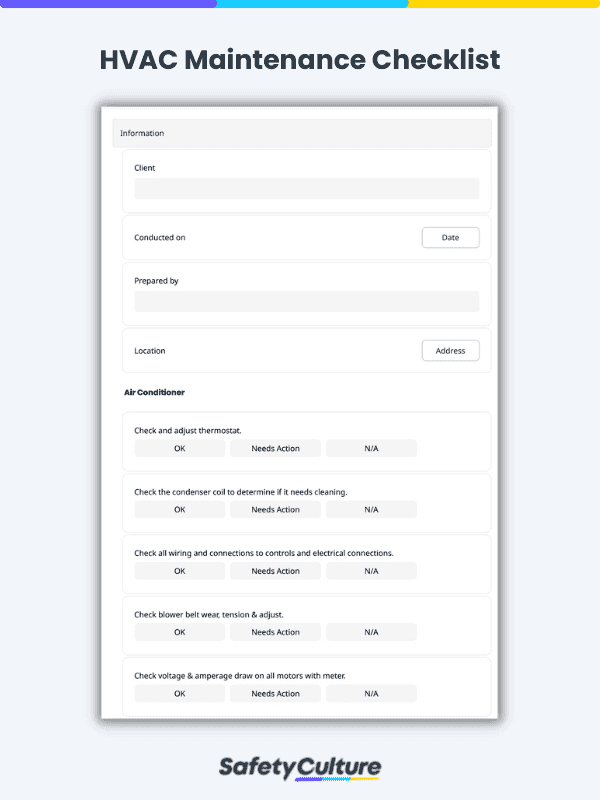
Task: Click the Client input field
Action: click(x=306, y=188)
